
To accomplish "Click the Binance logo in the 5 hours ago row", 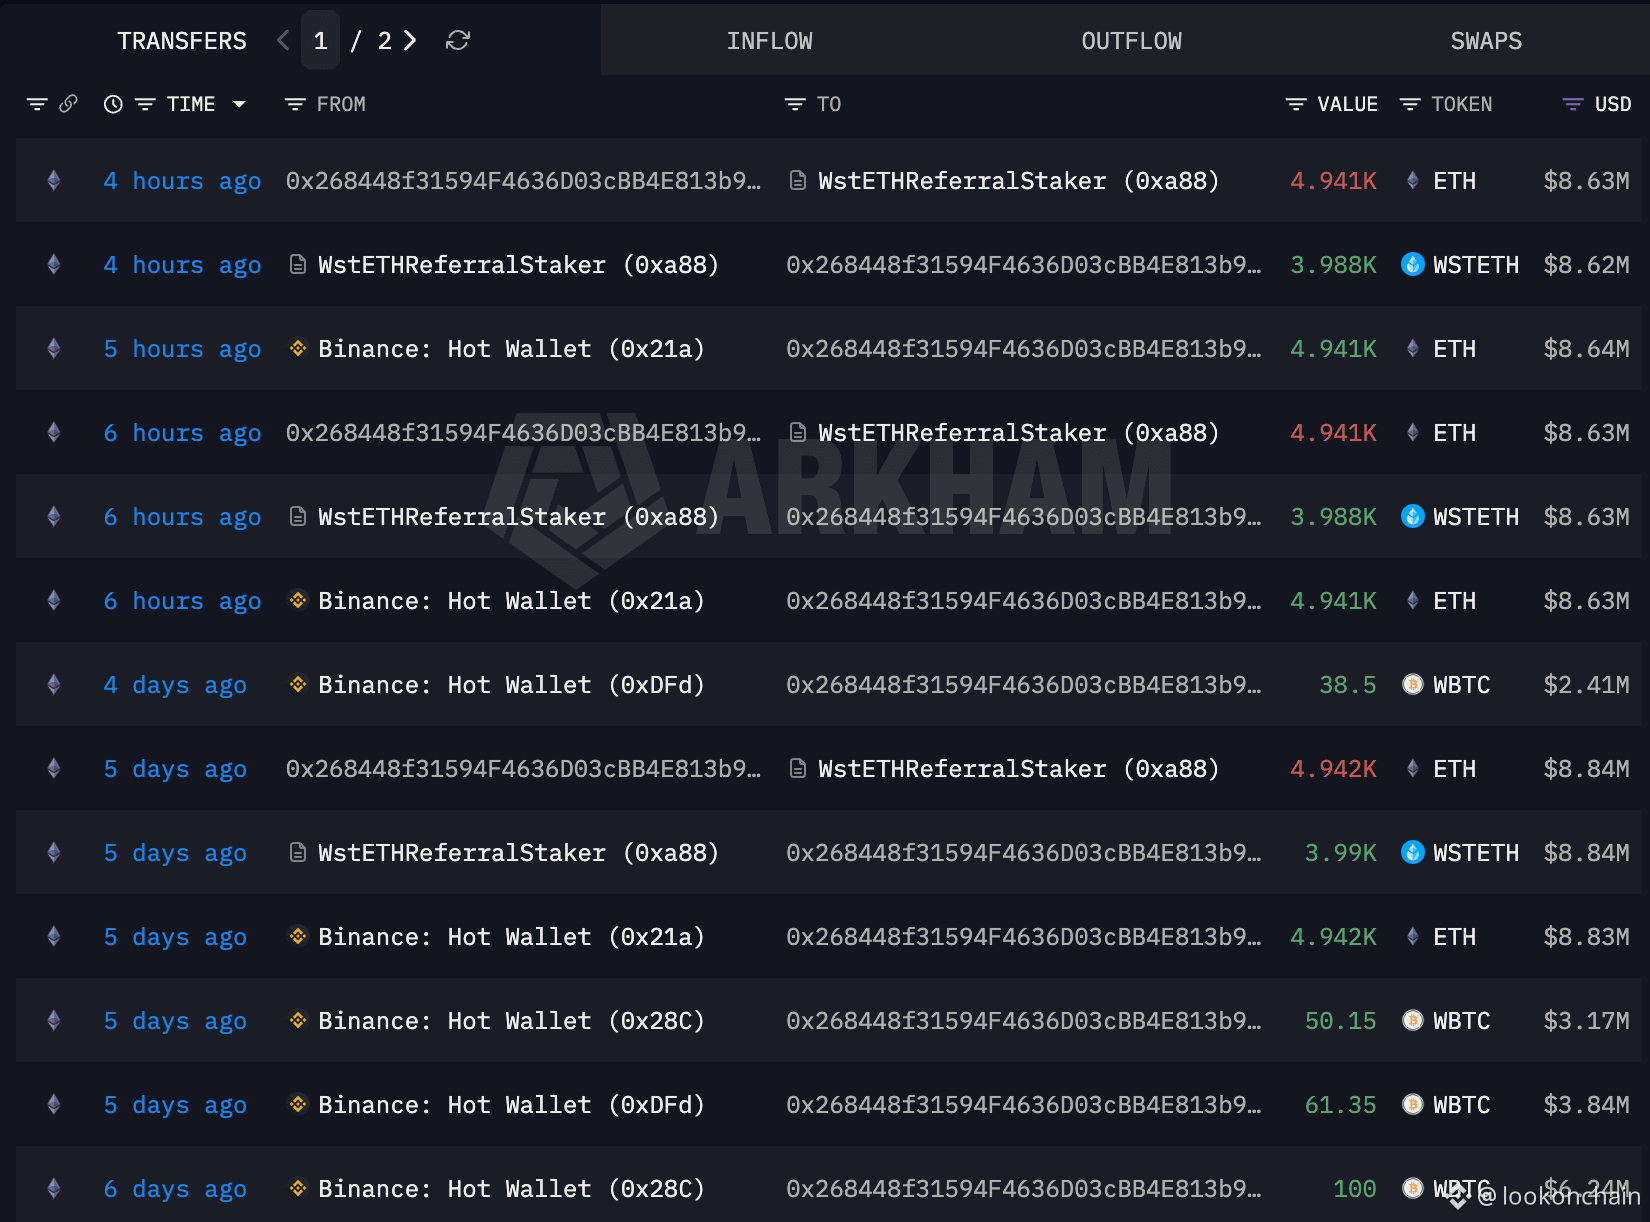I will pyautogui.click(x=297, y=349).
